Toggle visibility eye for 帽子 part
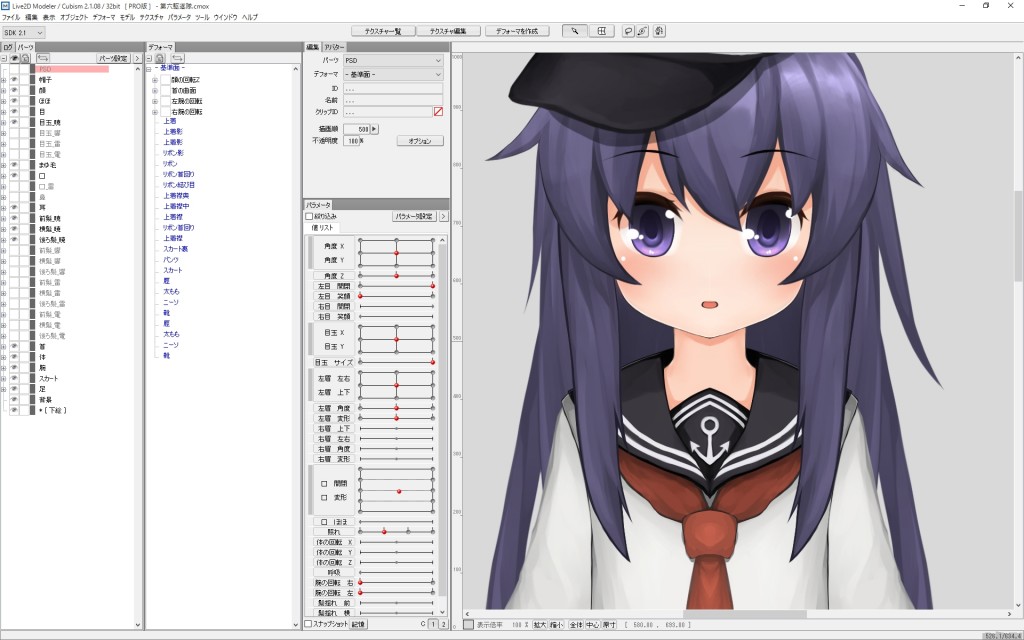1024x640 pixels. (14, 80)
